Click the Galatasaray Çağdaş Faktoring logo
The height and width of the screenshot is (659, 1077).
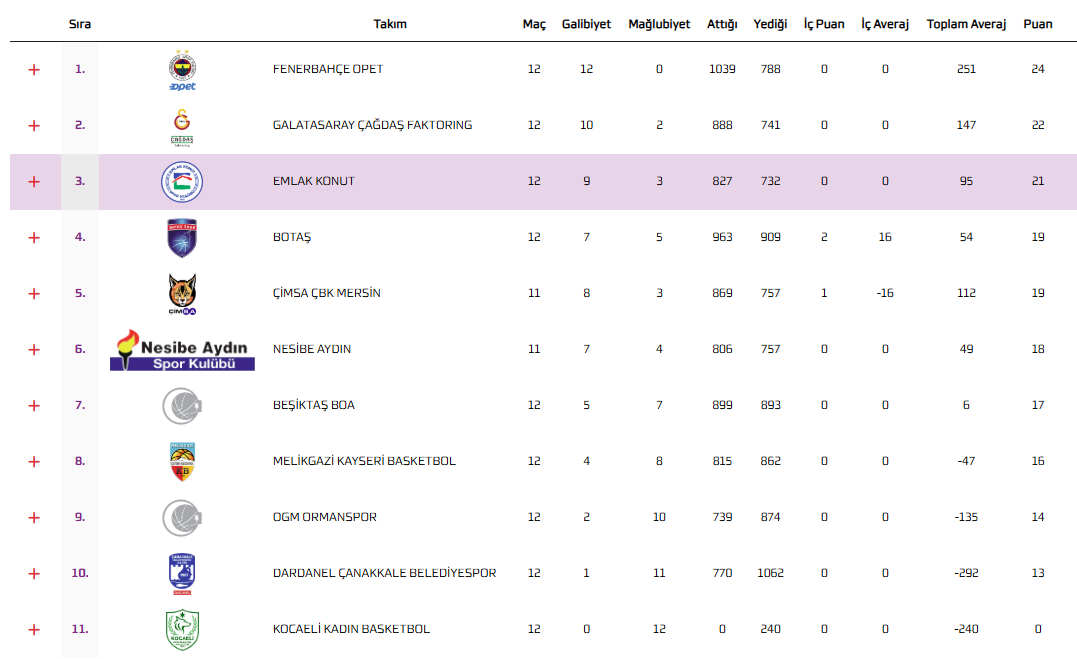(182, 126)
